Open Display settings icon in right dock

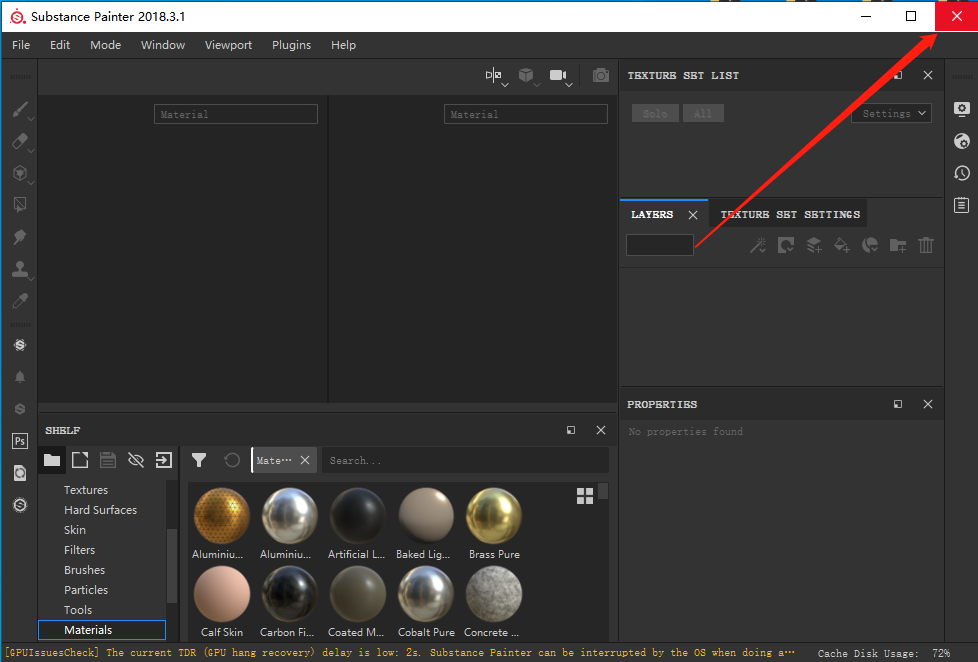tap(962, 109)
